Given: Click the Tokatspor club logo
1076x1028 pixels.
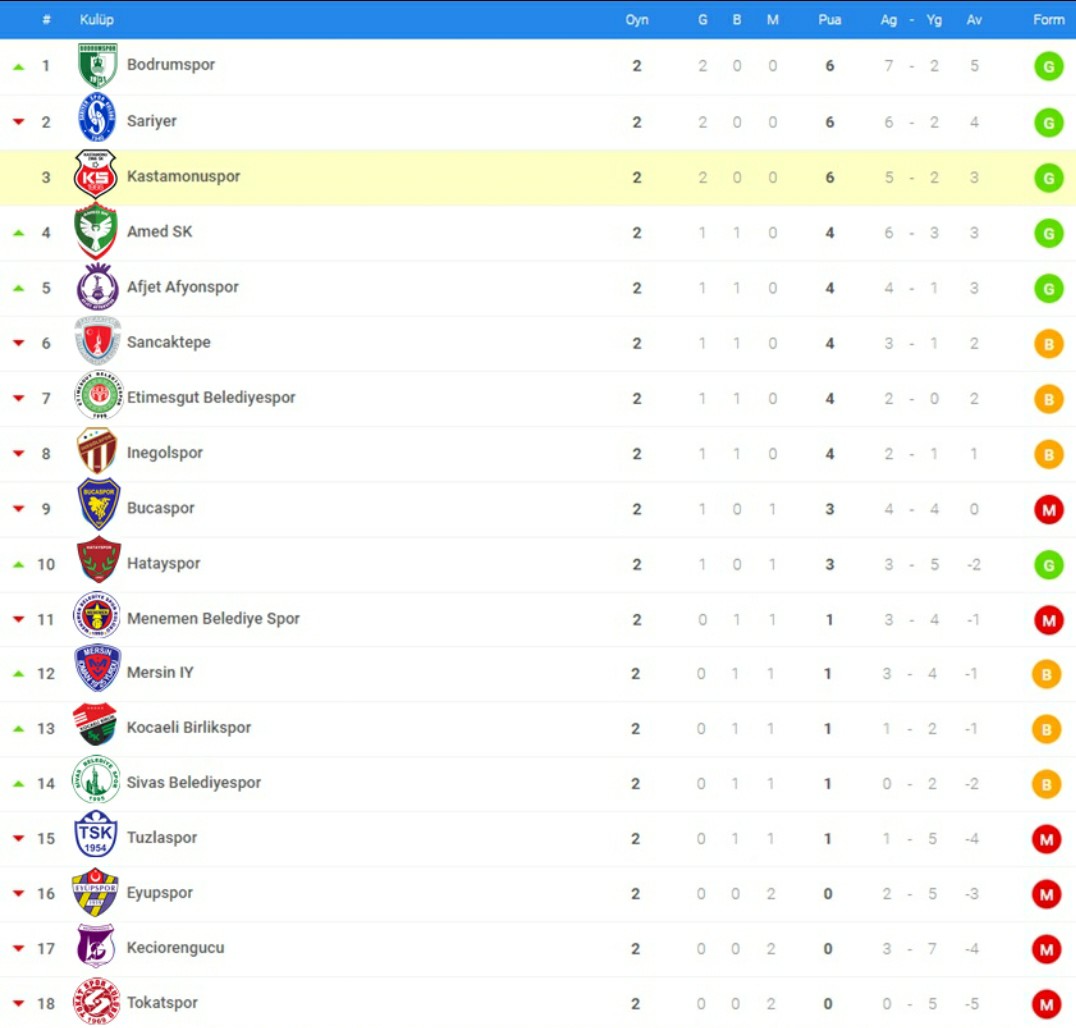Looking at the screenshot, I should click(97, 1002).
